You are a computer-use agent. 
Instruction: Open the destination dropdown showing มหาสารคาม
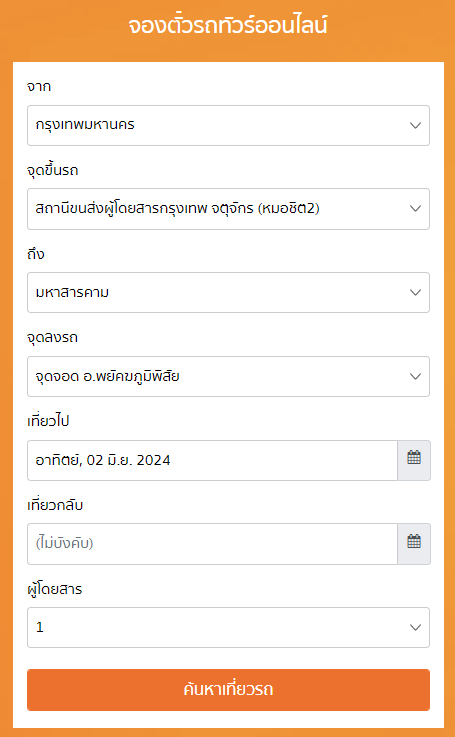(x=228, y=292)
